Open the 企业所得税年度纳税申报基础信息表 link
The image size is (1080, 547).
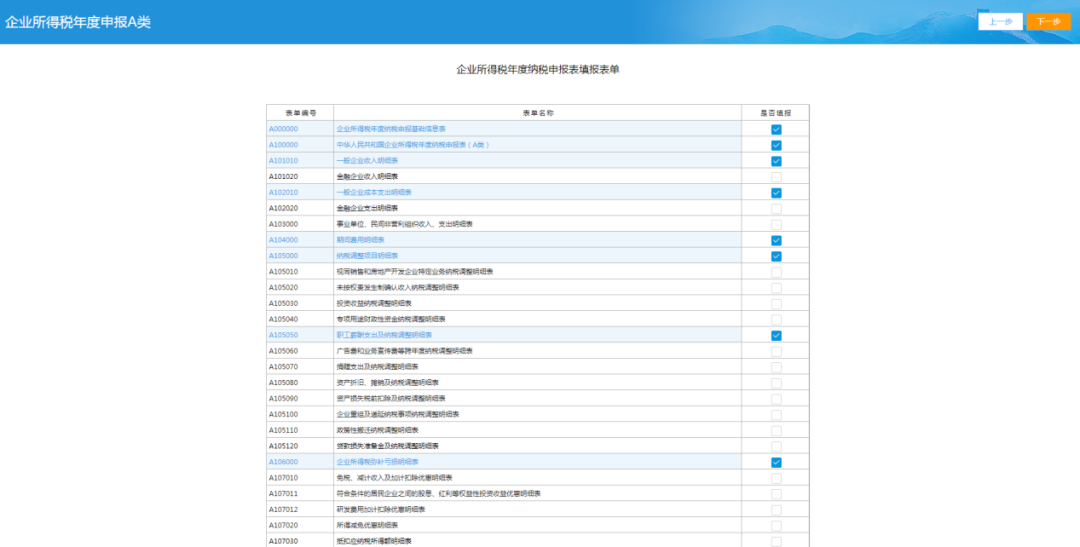pos(391,129)
